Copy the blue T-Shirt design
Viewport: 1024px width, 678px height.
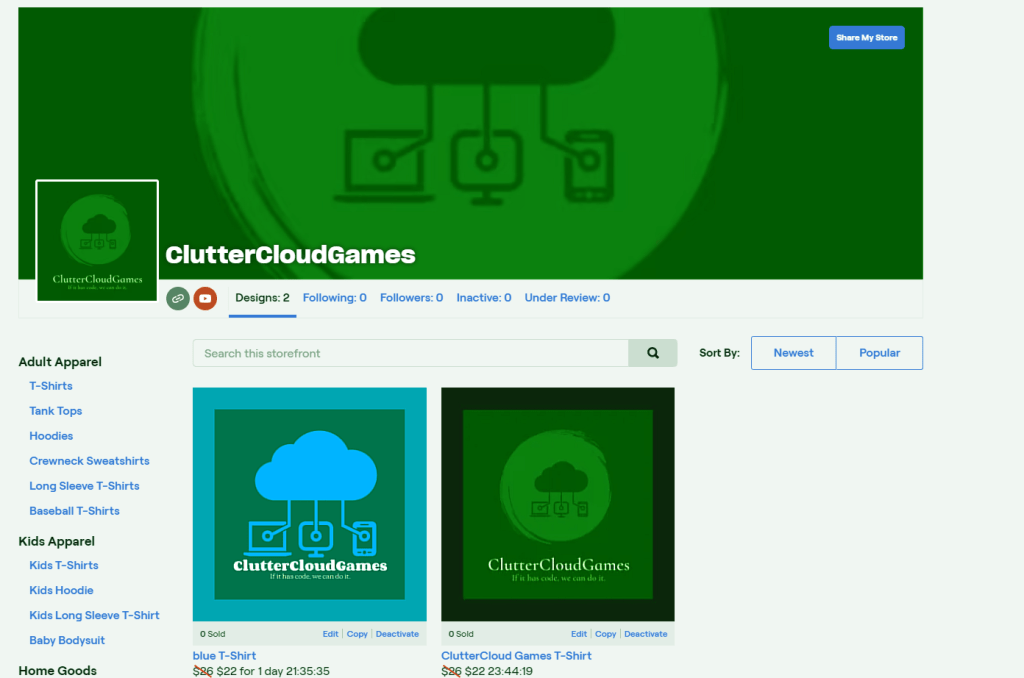click(357, 634)
